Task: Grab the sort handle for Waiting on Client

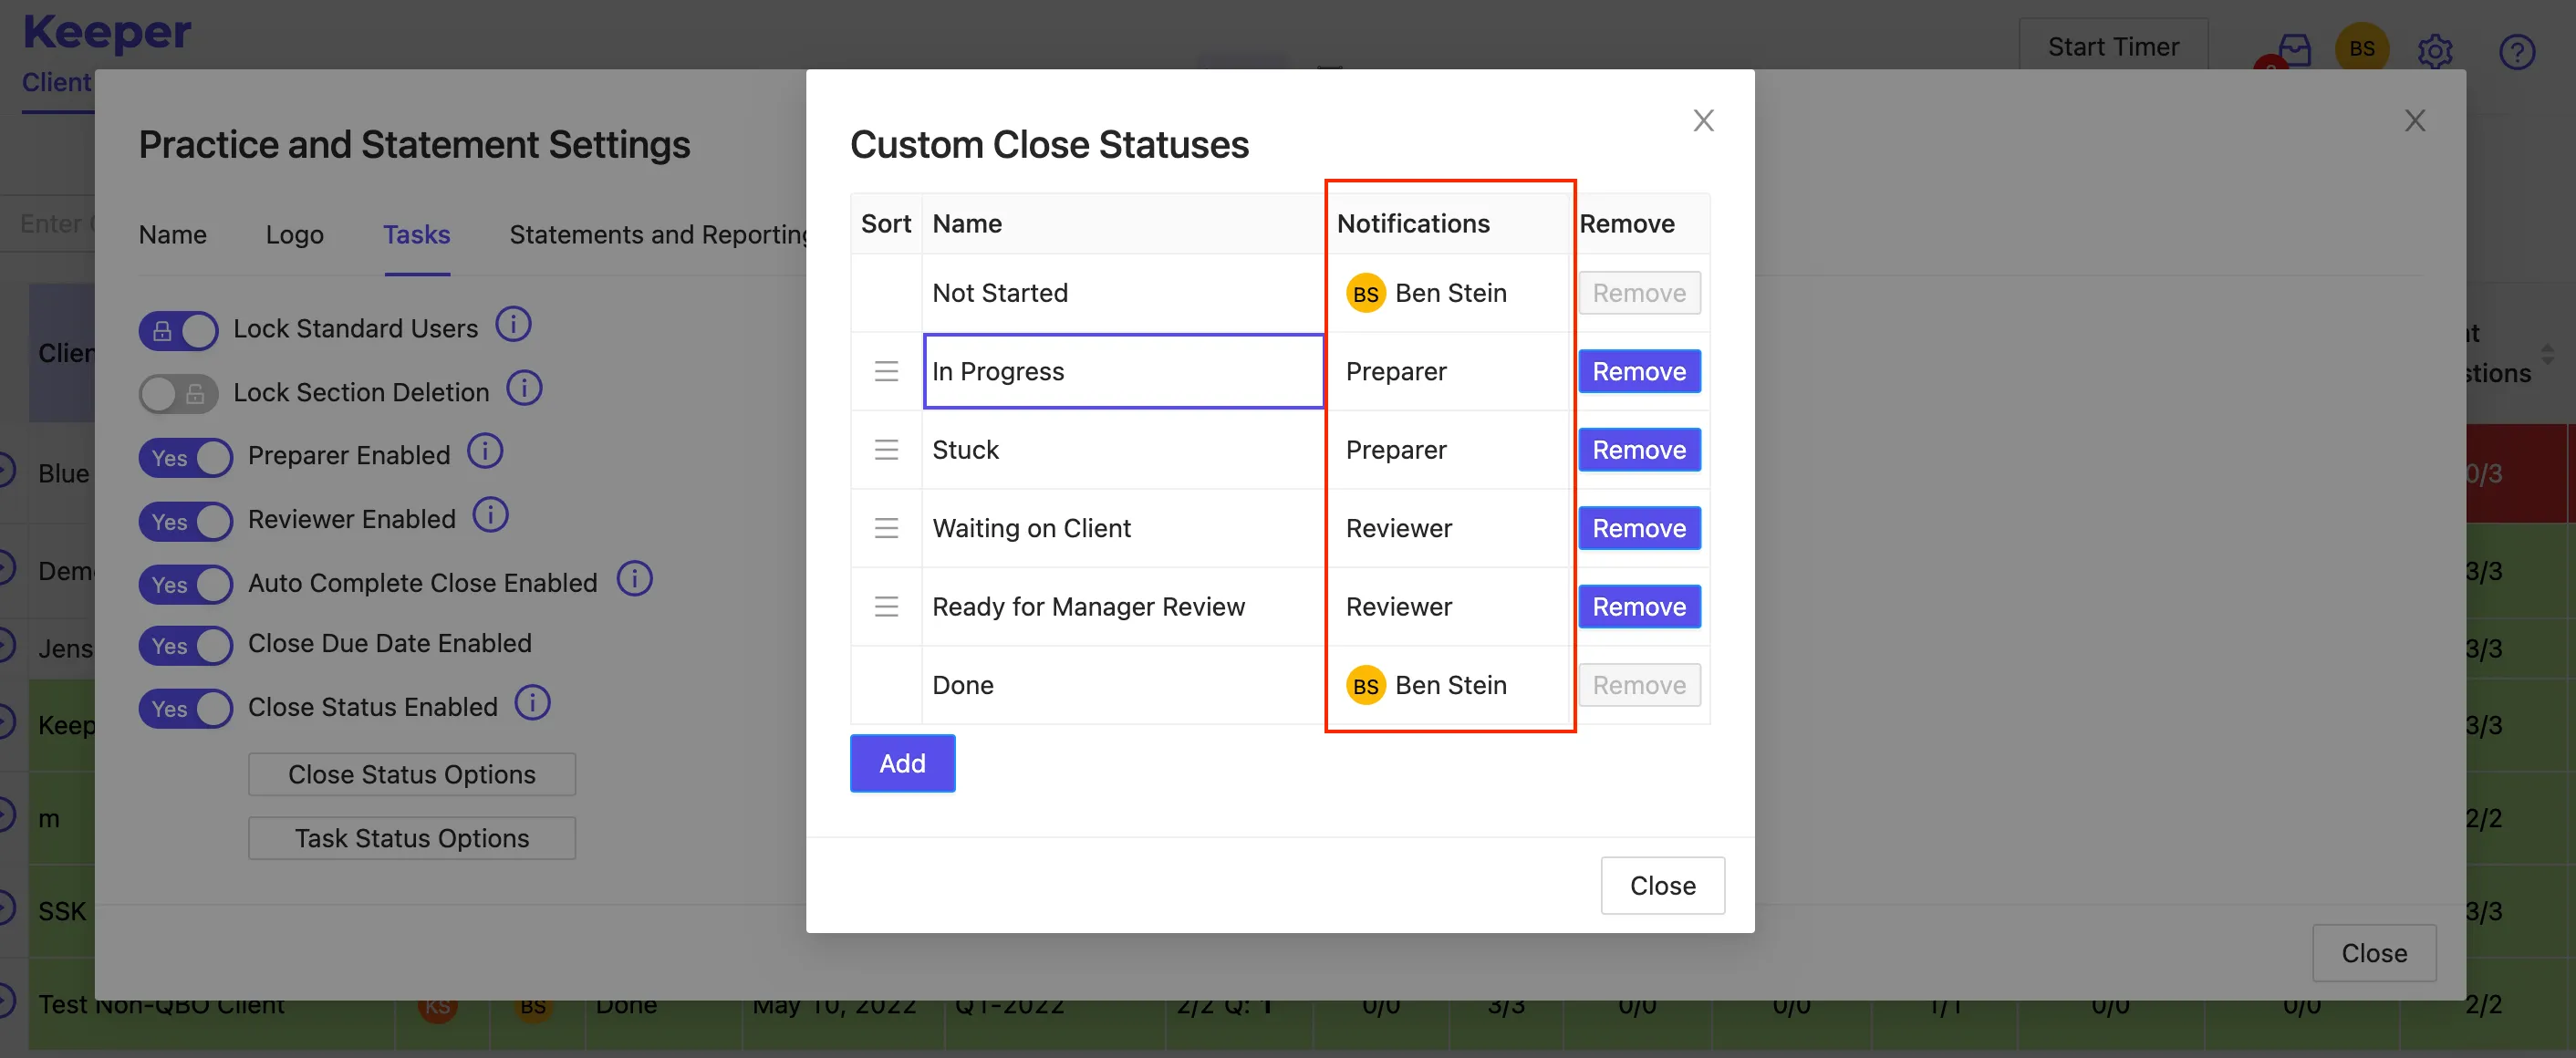Action: (886, 528)
